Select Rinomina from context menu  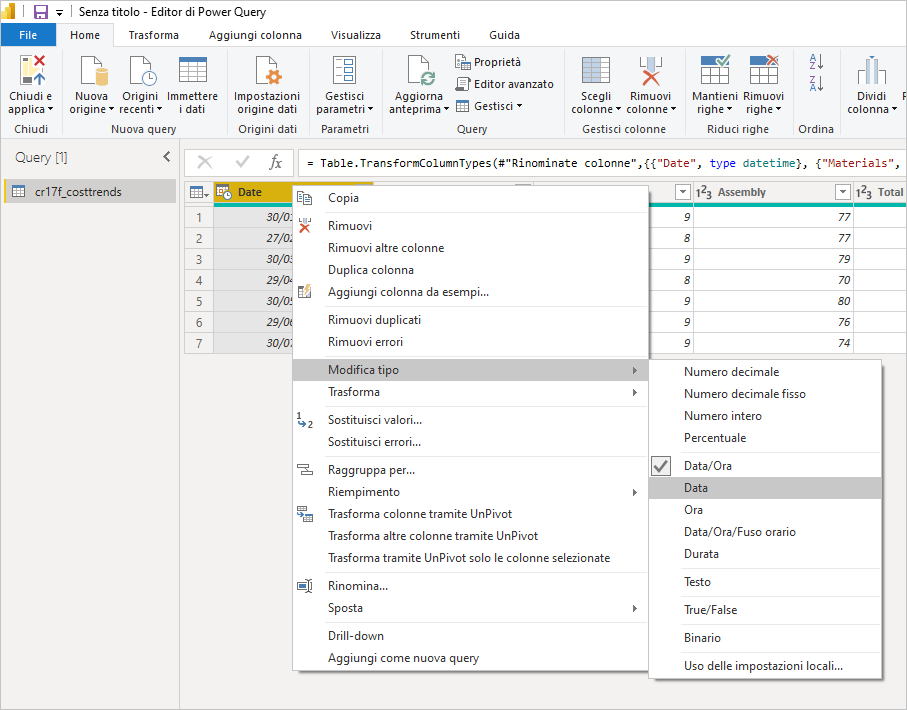coord(470,586)
